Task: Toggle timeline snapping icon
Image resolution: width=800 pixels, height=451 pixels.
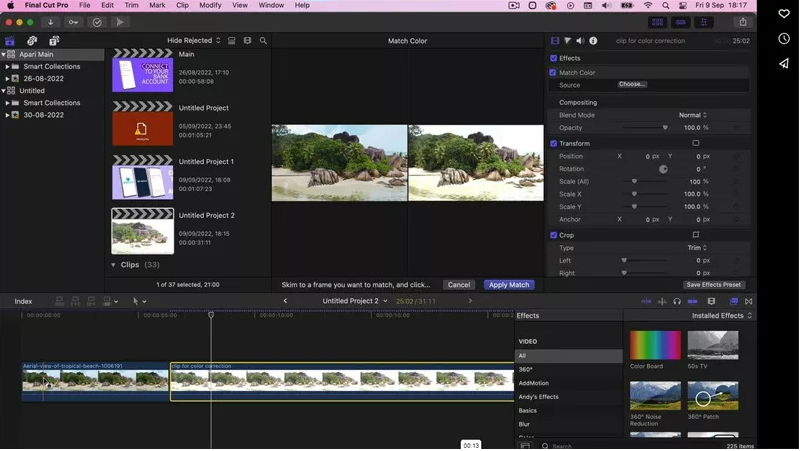Action: coord(692,302)
